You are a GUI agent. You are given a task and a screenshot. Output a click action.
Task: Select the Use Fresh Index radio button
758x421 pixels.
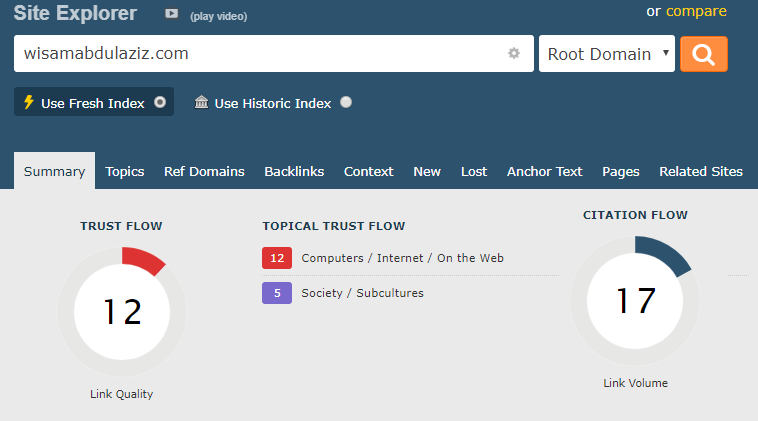(160, 102)
